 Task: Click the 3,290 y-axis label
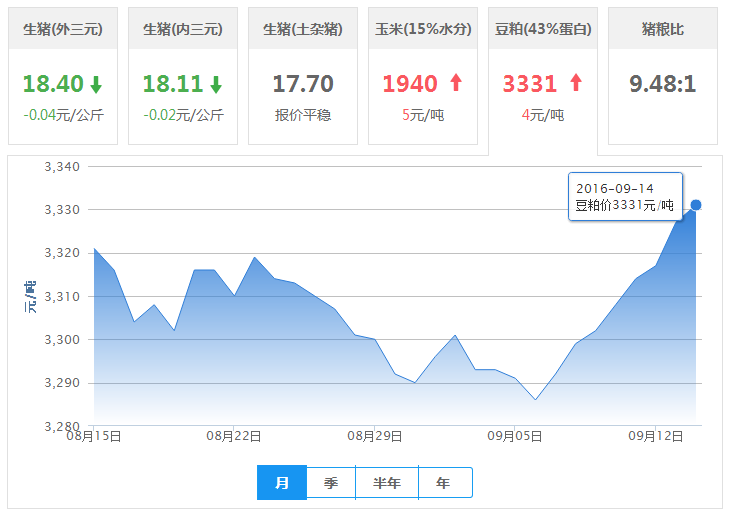click(x=62, y=383)
